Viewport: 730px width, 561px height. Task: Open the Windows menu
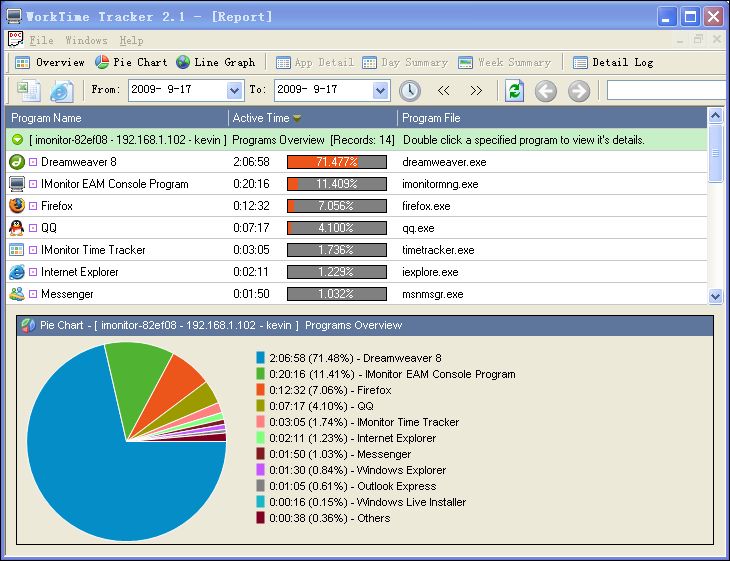click(x=86, y=41)
